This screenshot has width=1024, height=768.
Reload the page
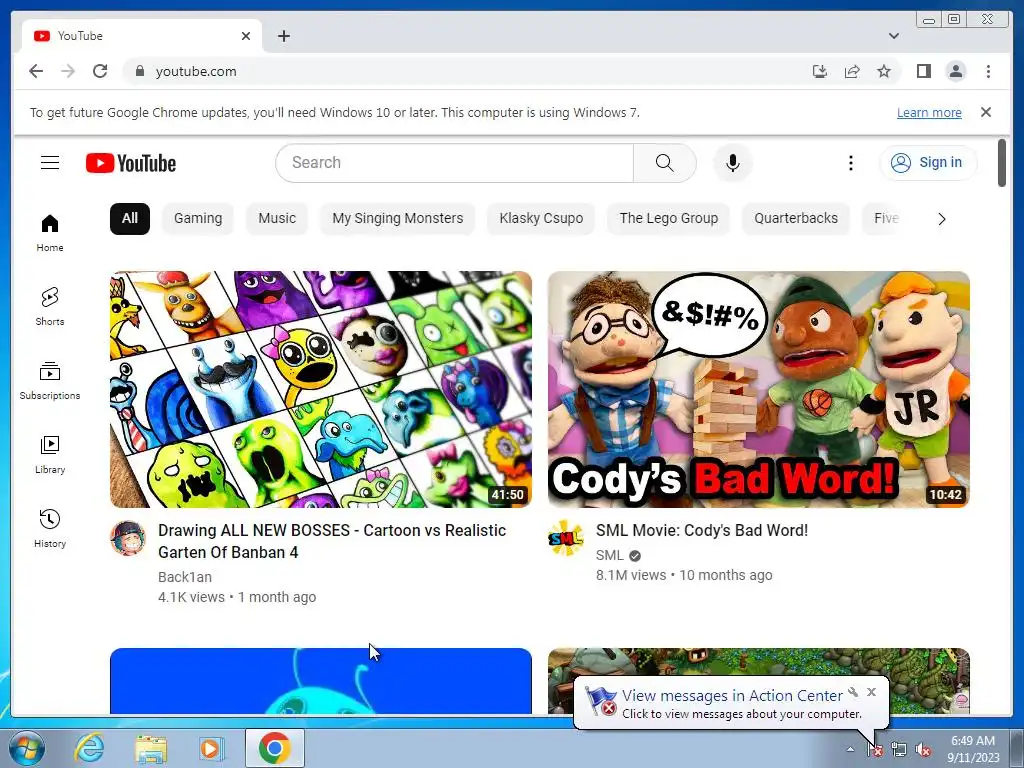click(x=100, y=71)
